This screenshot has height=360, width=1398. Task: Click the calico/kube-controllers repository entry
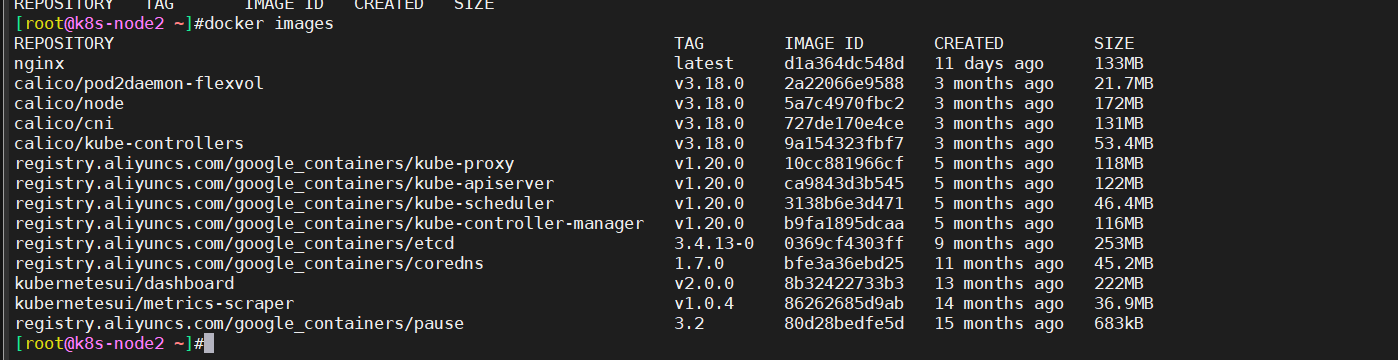(x=129, y=144)
